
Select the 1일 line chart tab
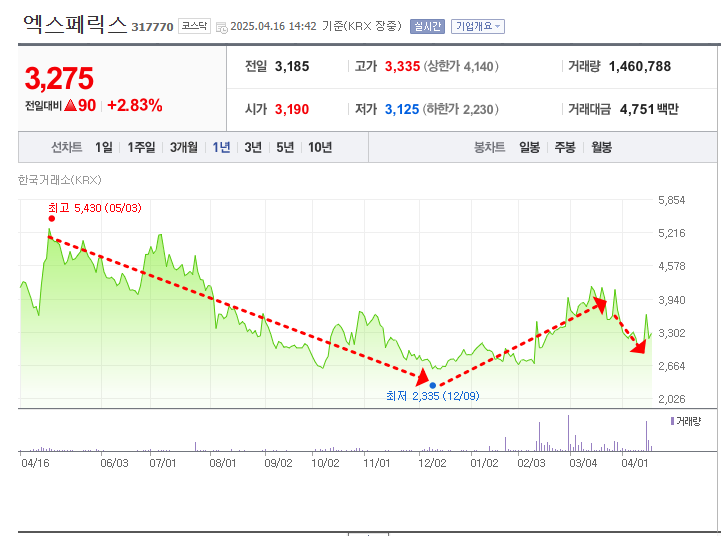(x=104, y=147)
